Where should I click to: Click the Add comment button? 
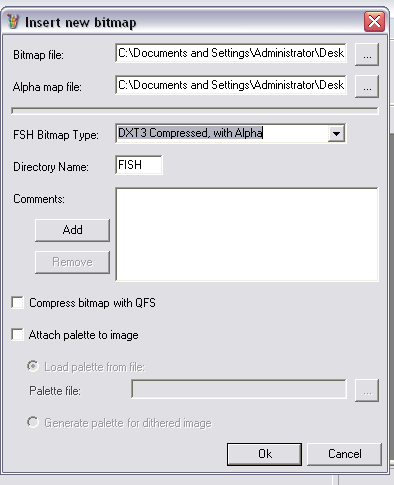(x=72, y=230)
